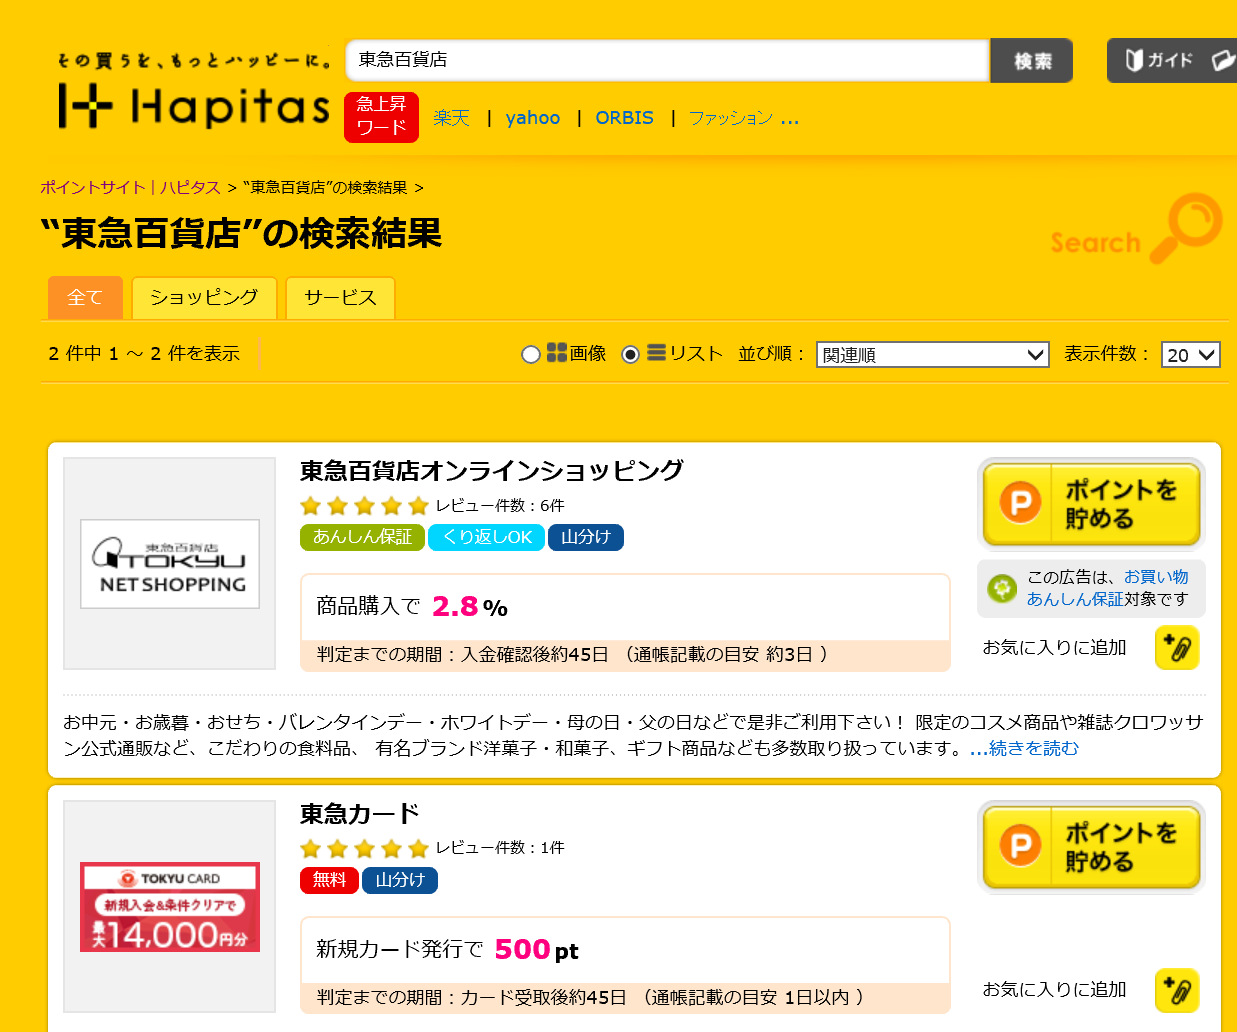Click the Tokyu Net Shopping thumbnail
The height and width of the screenshot is (1032, 1237).
pos(170,564)
